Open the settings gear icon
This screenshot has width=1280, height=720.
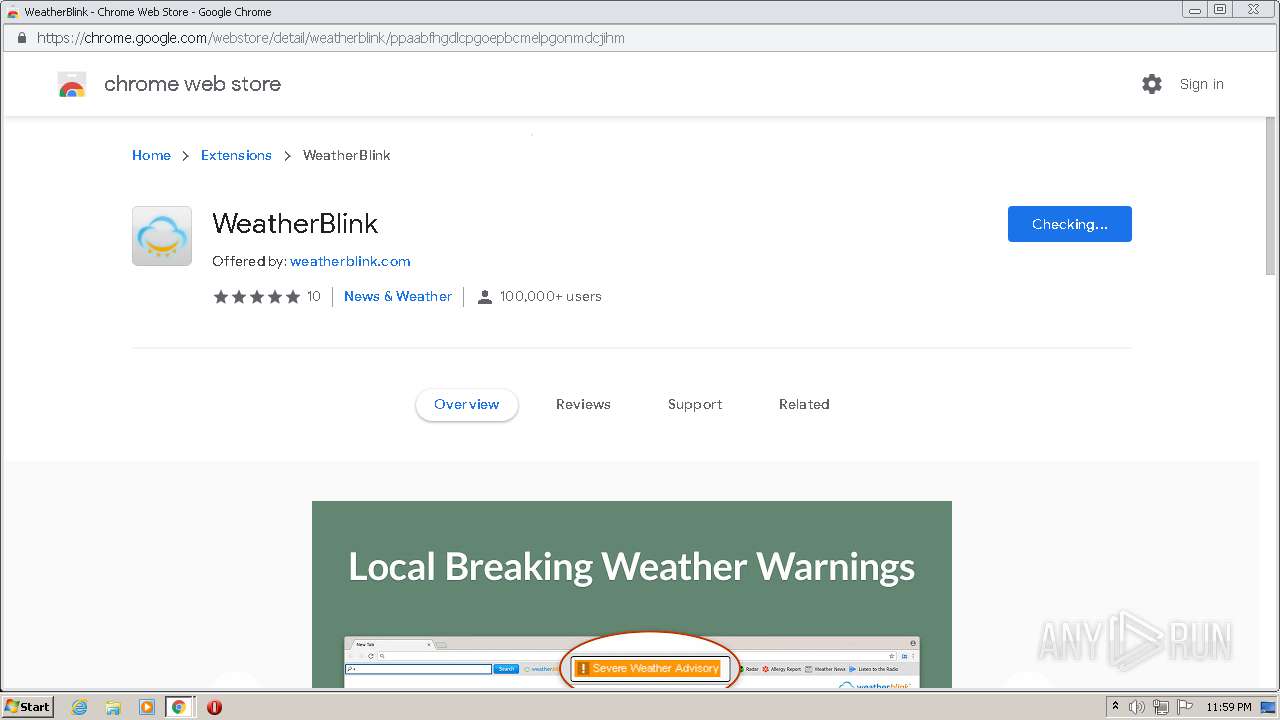(x=1152, y=84)
